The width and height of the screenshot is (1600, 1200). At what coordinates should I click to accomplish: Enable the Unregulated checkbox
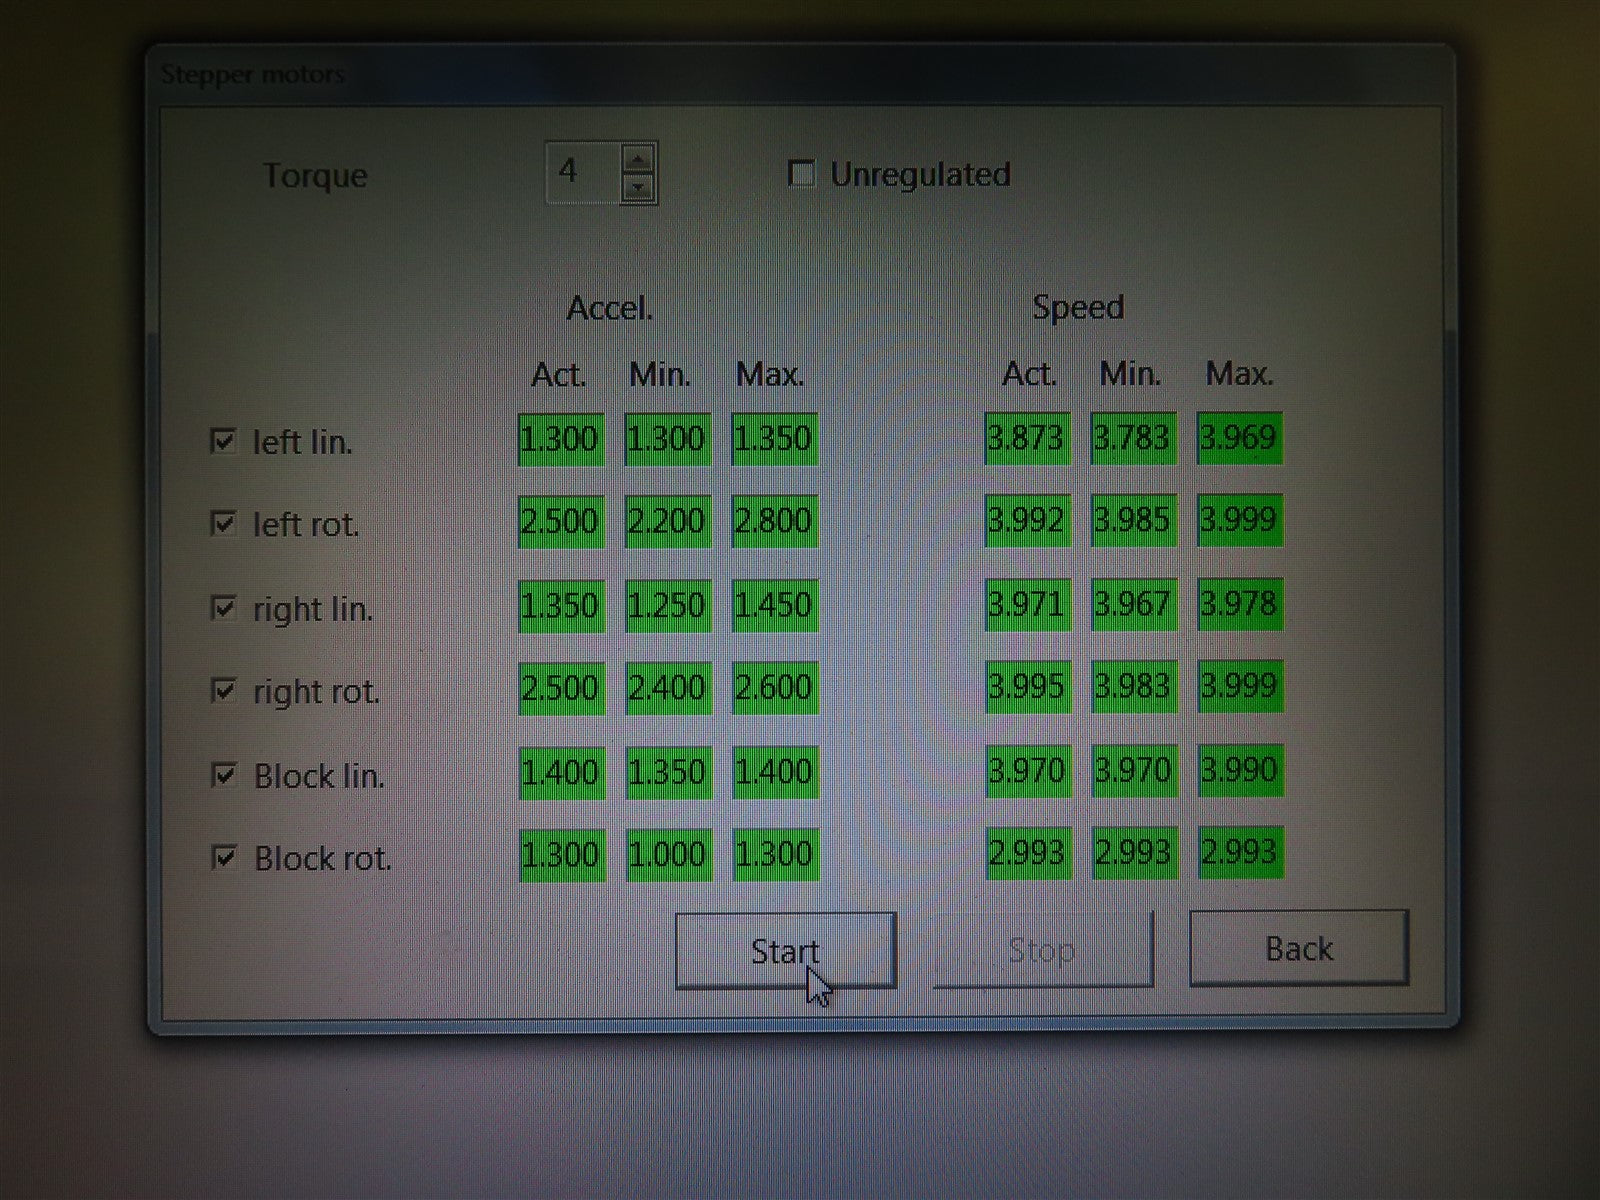(801, 174)
